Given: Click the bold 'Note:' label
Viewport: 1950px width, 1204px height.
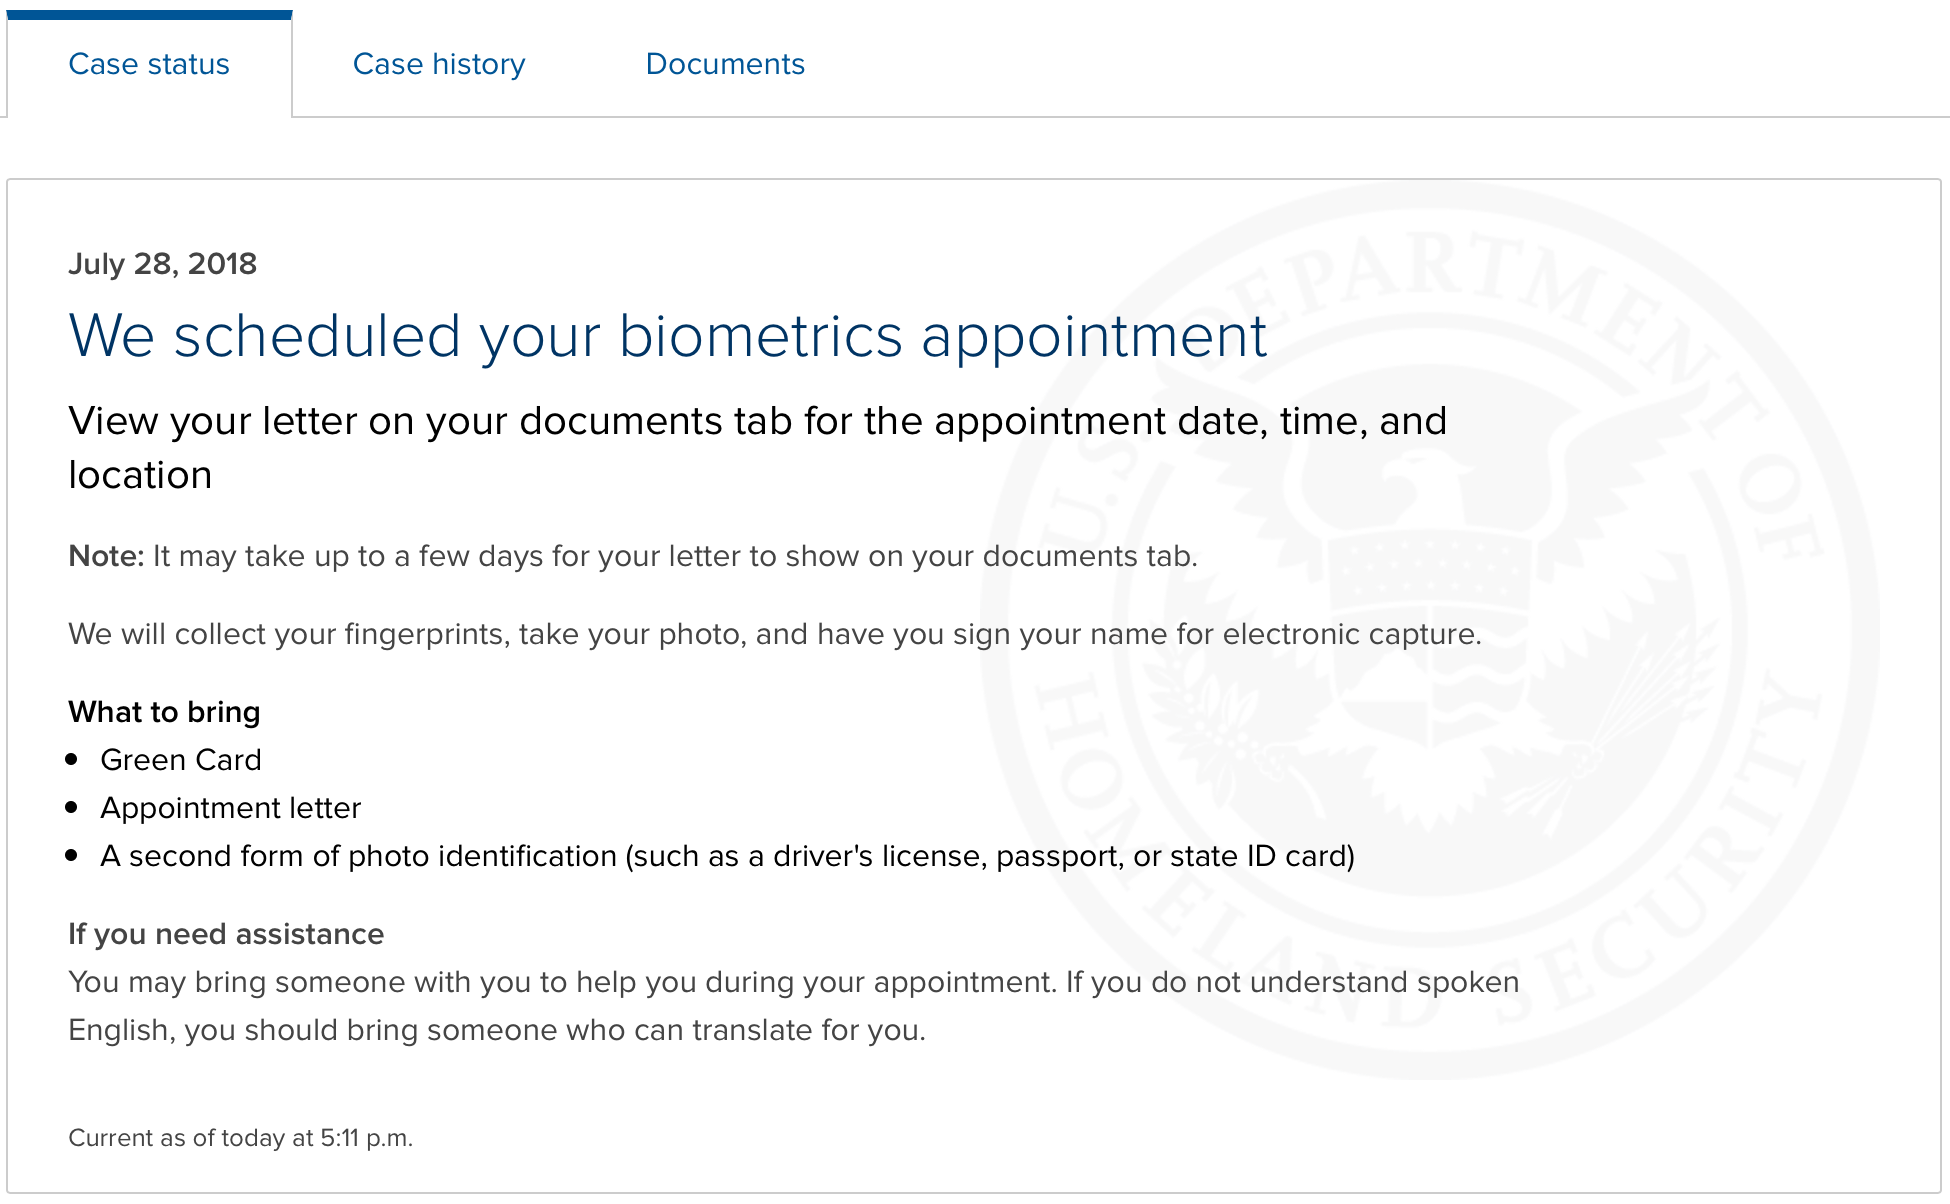Looking at the screenshot, I should pyautogui.click(x=106, y=556).
